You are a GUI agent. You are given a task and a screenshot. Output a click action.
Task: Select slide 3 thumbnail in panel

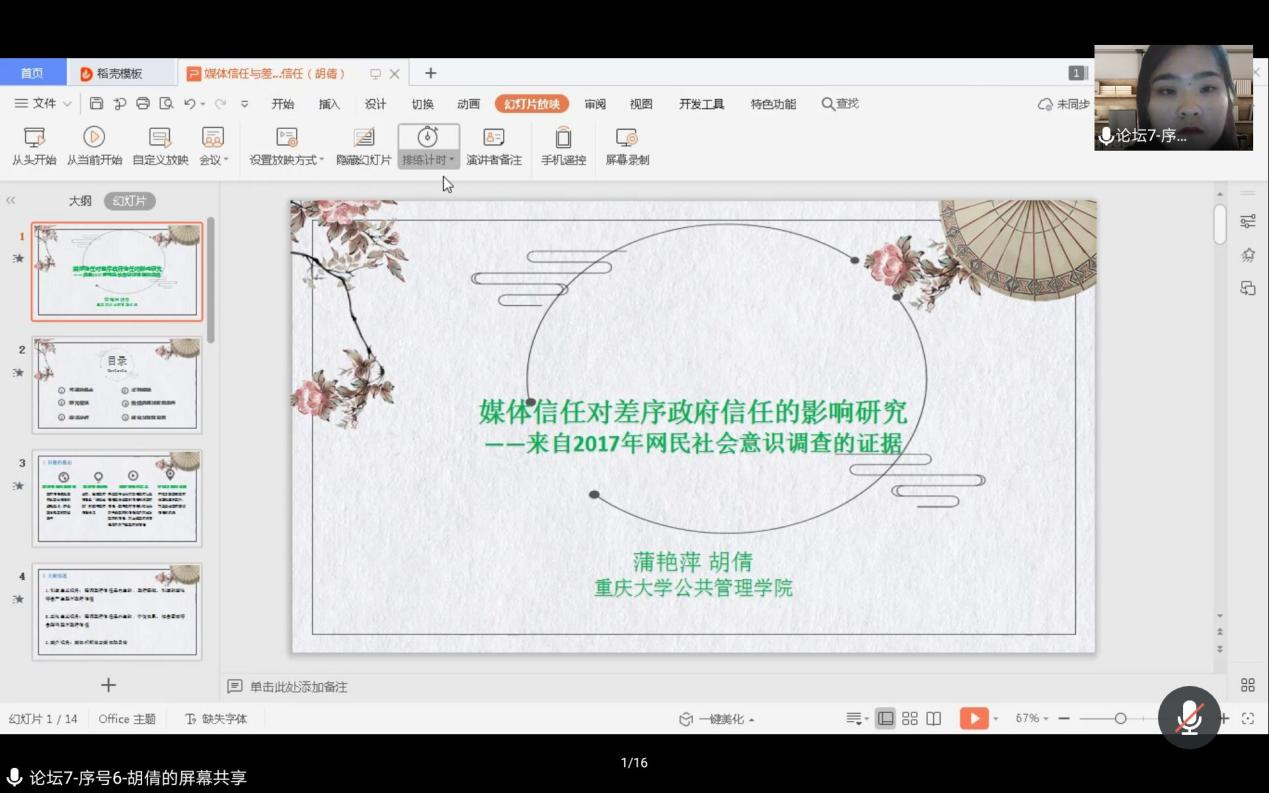(117, 498)
